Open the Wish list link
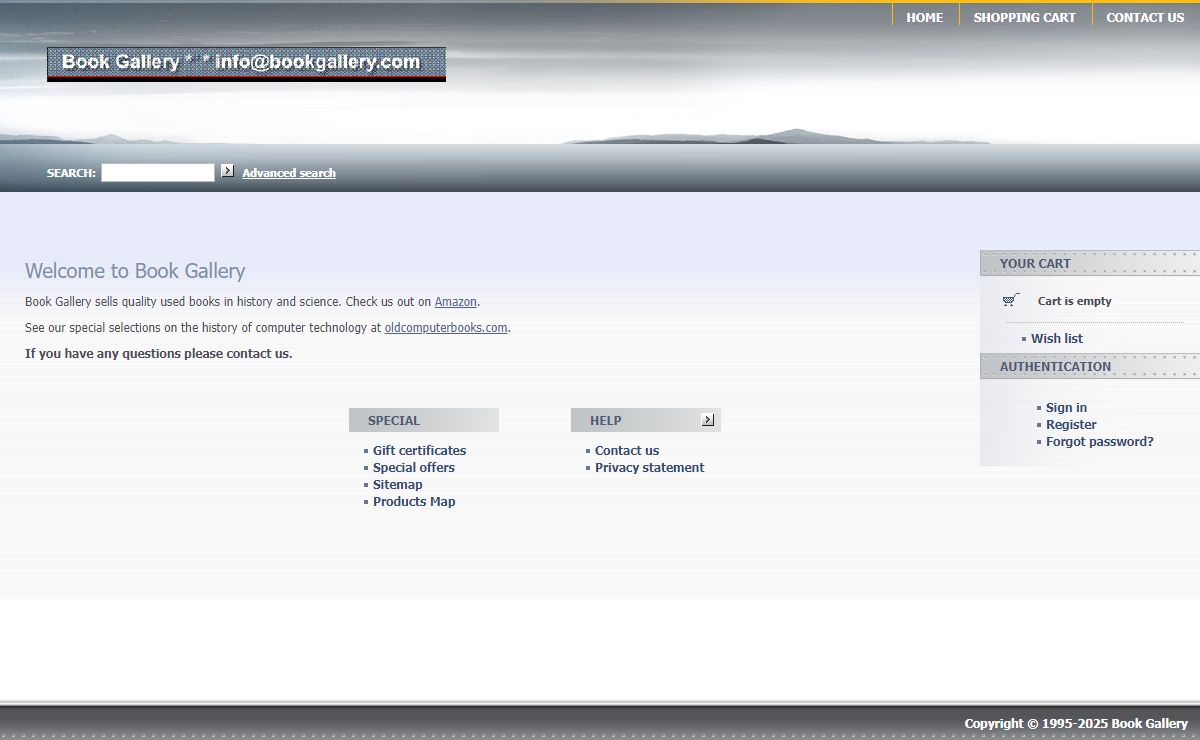Image resolution: width=1200 pixels, height=740 pixels. click(1056, 339)
